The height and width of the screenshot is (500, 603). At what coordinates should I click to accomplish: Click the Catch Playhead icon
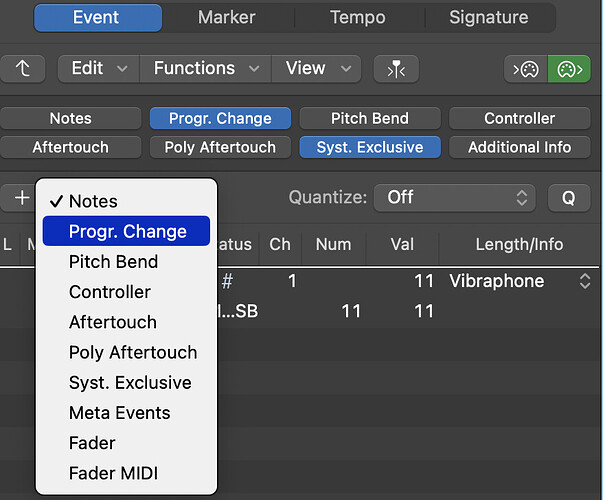click(x=396, y=69)
